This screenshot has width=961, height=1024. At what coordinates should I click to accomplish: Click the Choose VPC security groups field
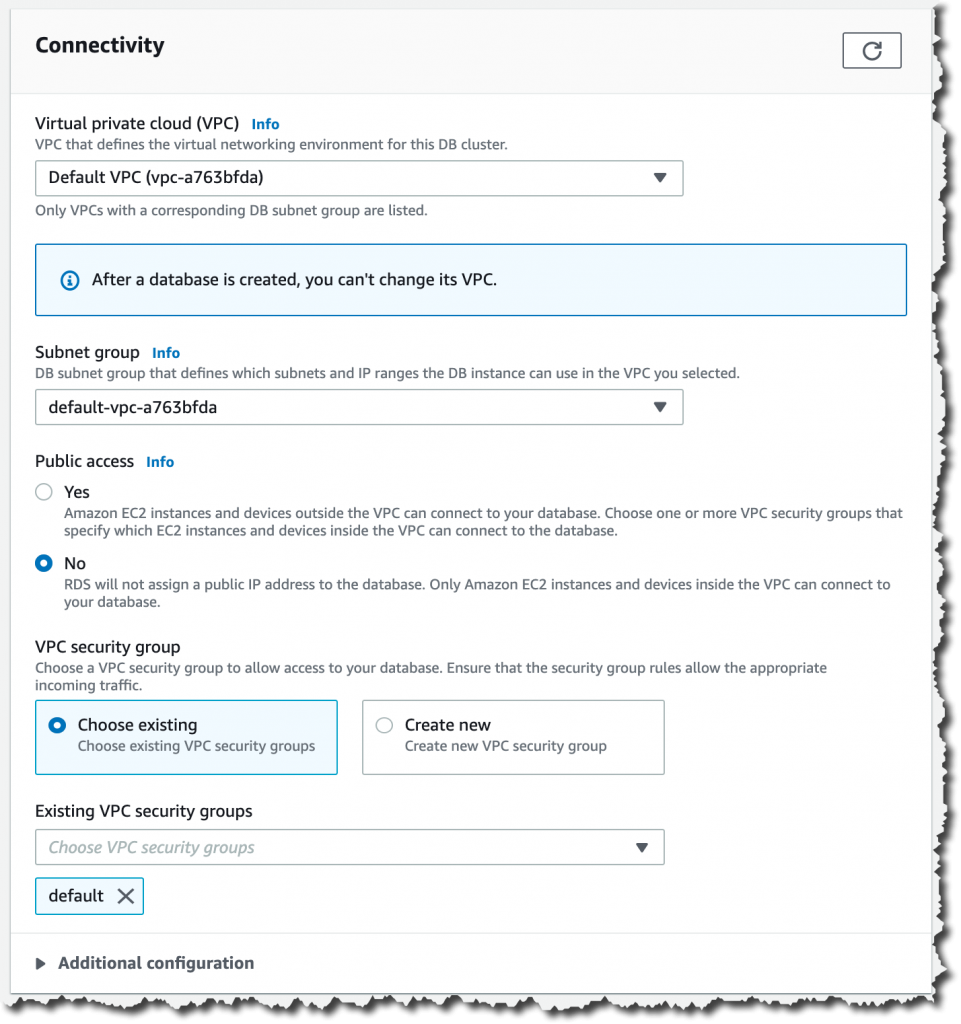tap(350, 847)
